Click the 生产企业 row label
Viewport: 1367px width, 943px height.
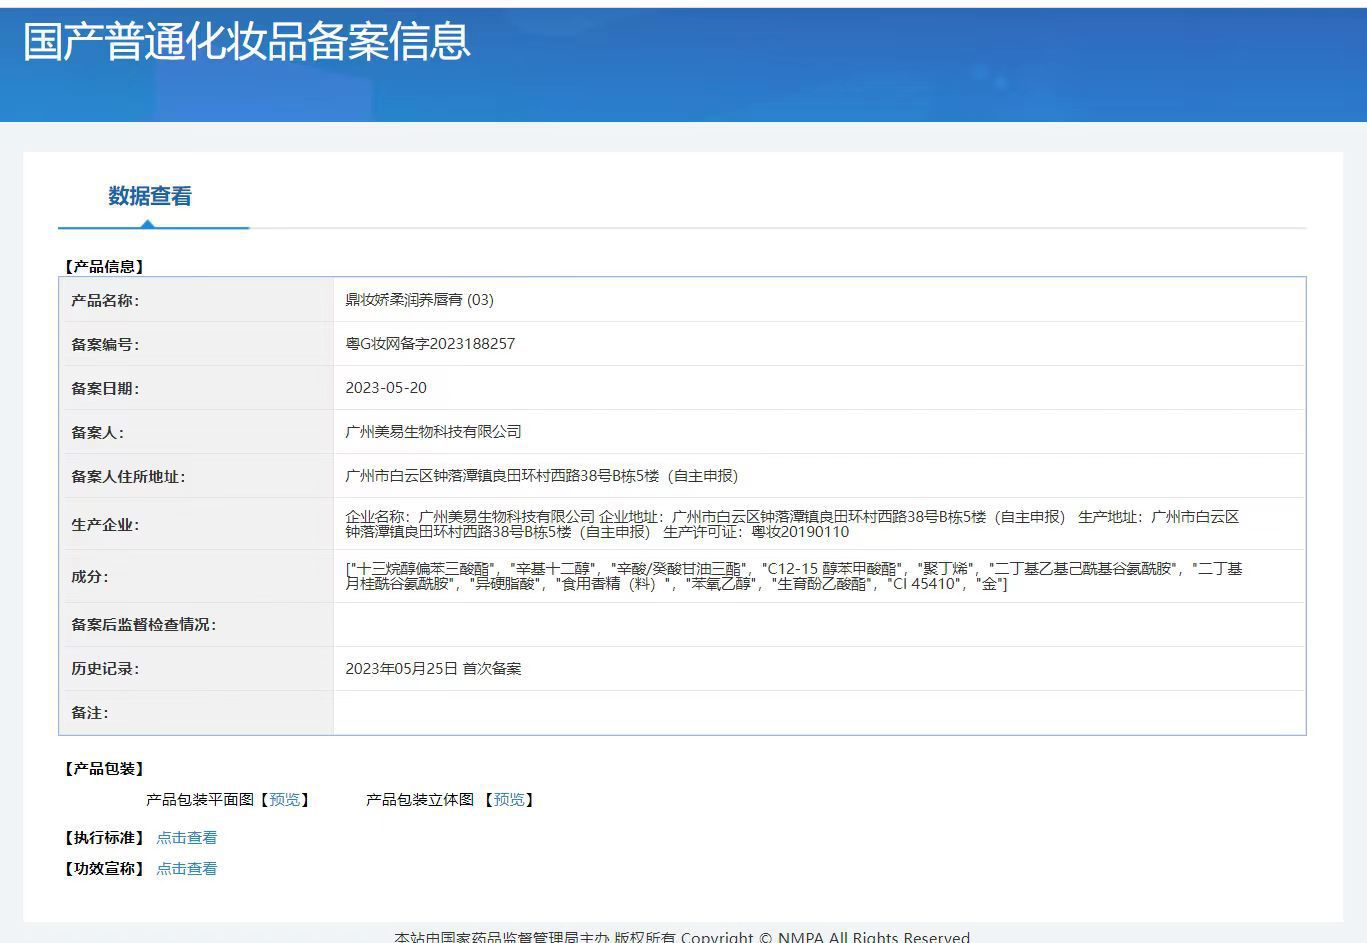105,525
